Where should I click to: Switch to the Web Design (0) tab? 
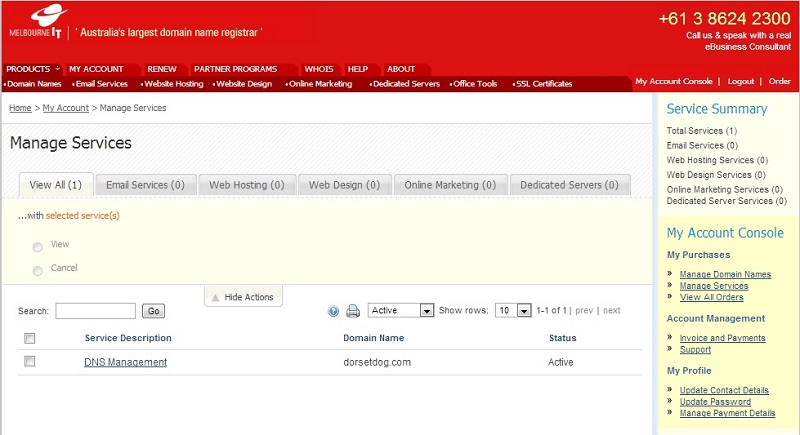coord(344,185)
